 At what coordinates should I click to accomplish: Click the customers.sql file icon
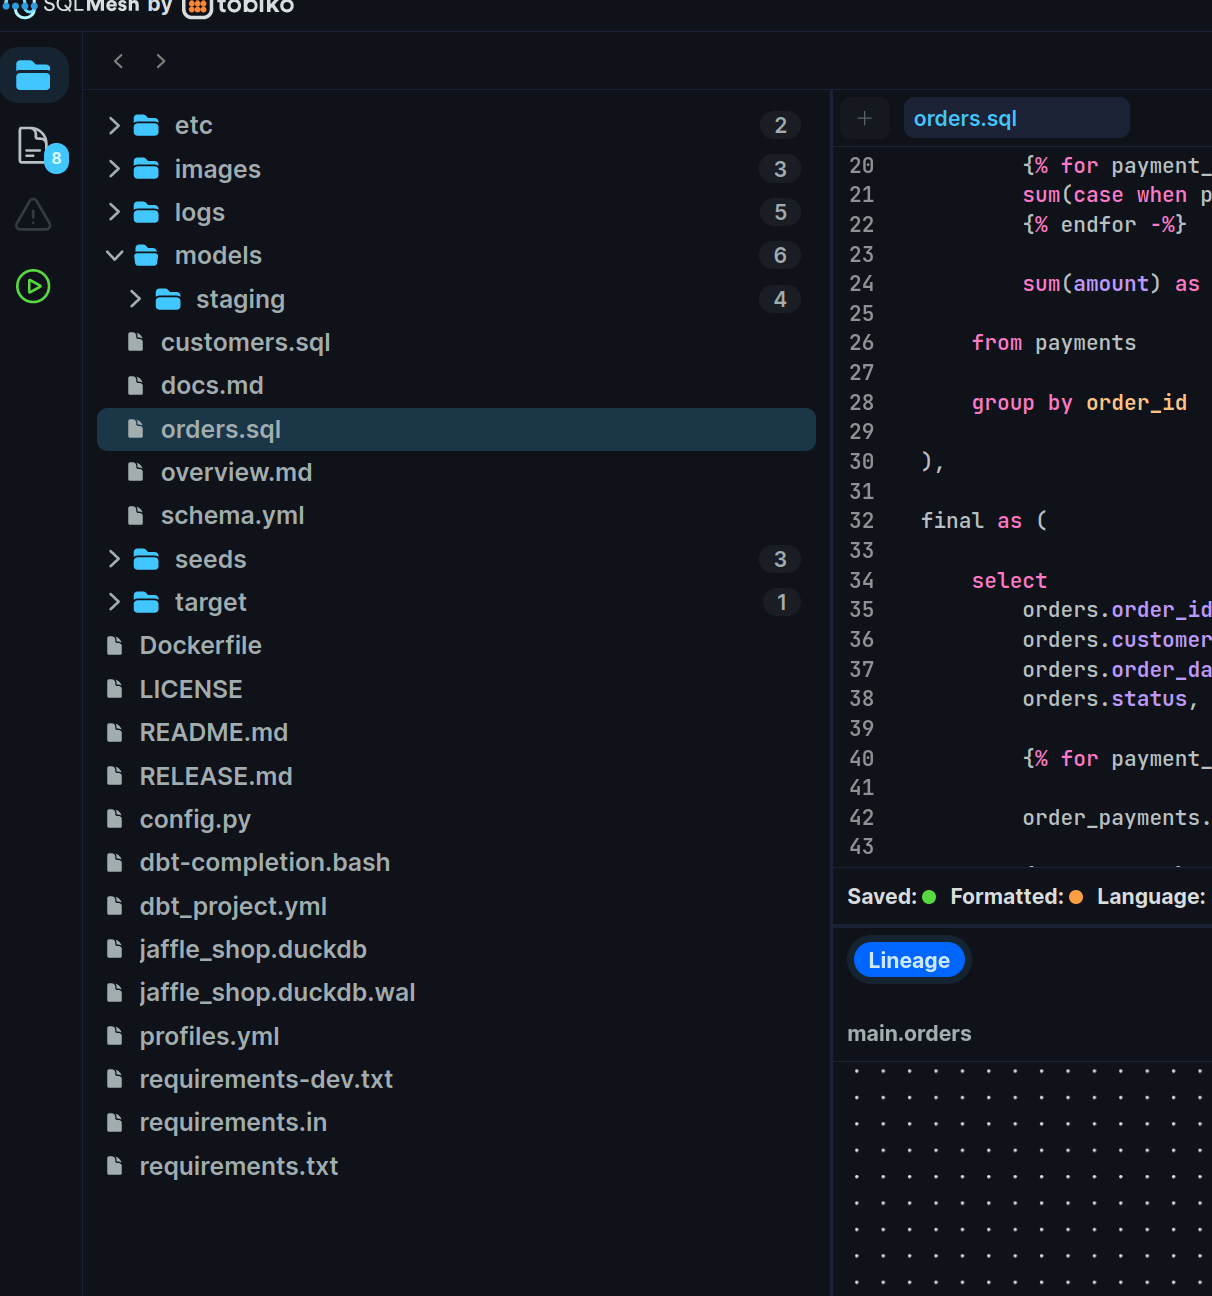[x=136, y=342]
